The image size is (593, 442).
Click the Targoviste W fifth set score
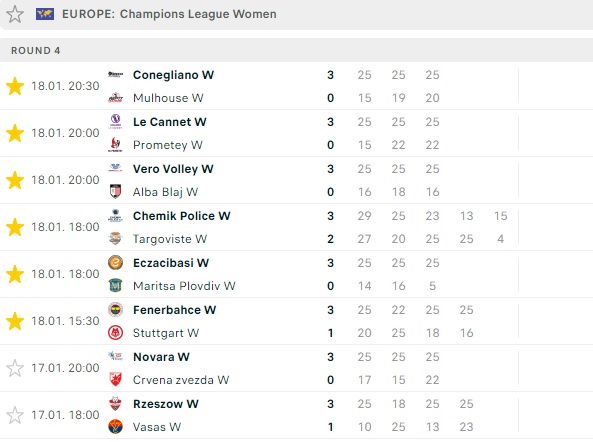500,239
